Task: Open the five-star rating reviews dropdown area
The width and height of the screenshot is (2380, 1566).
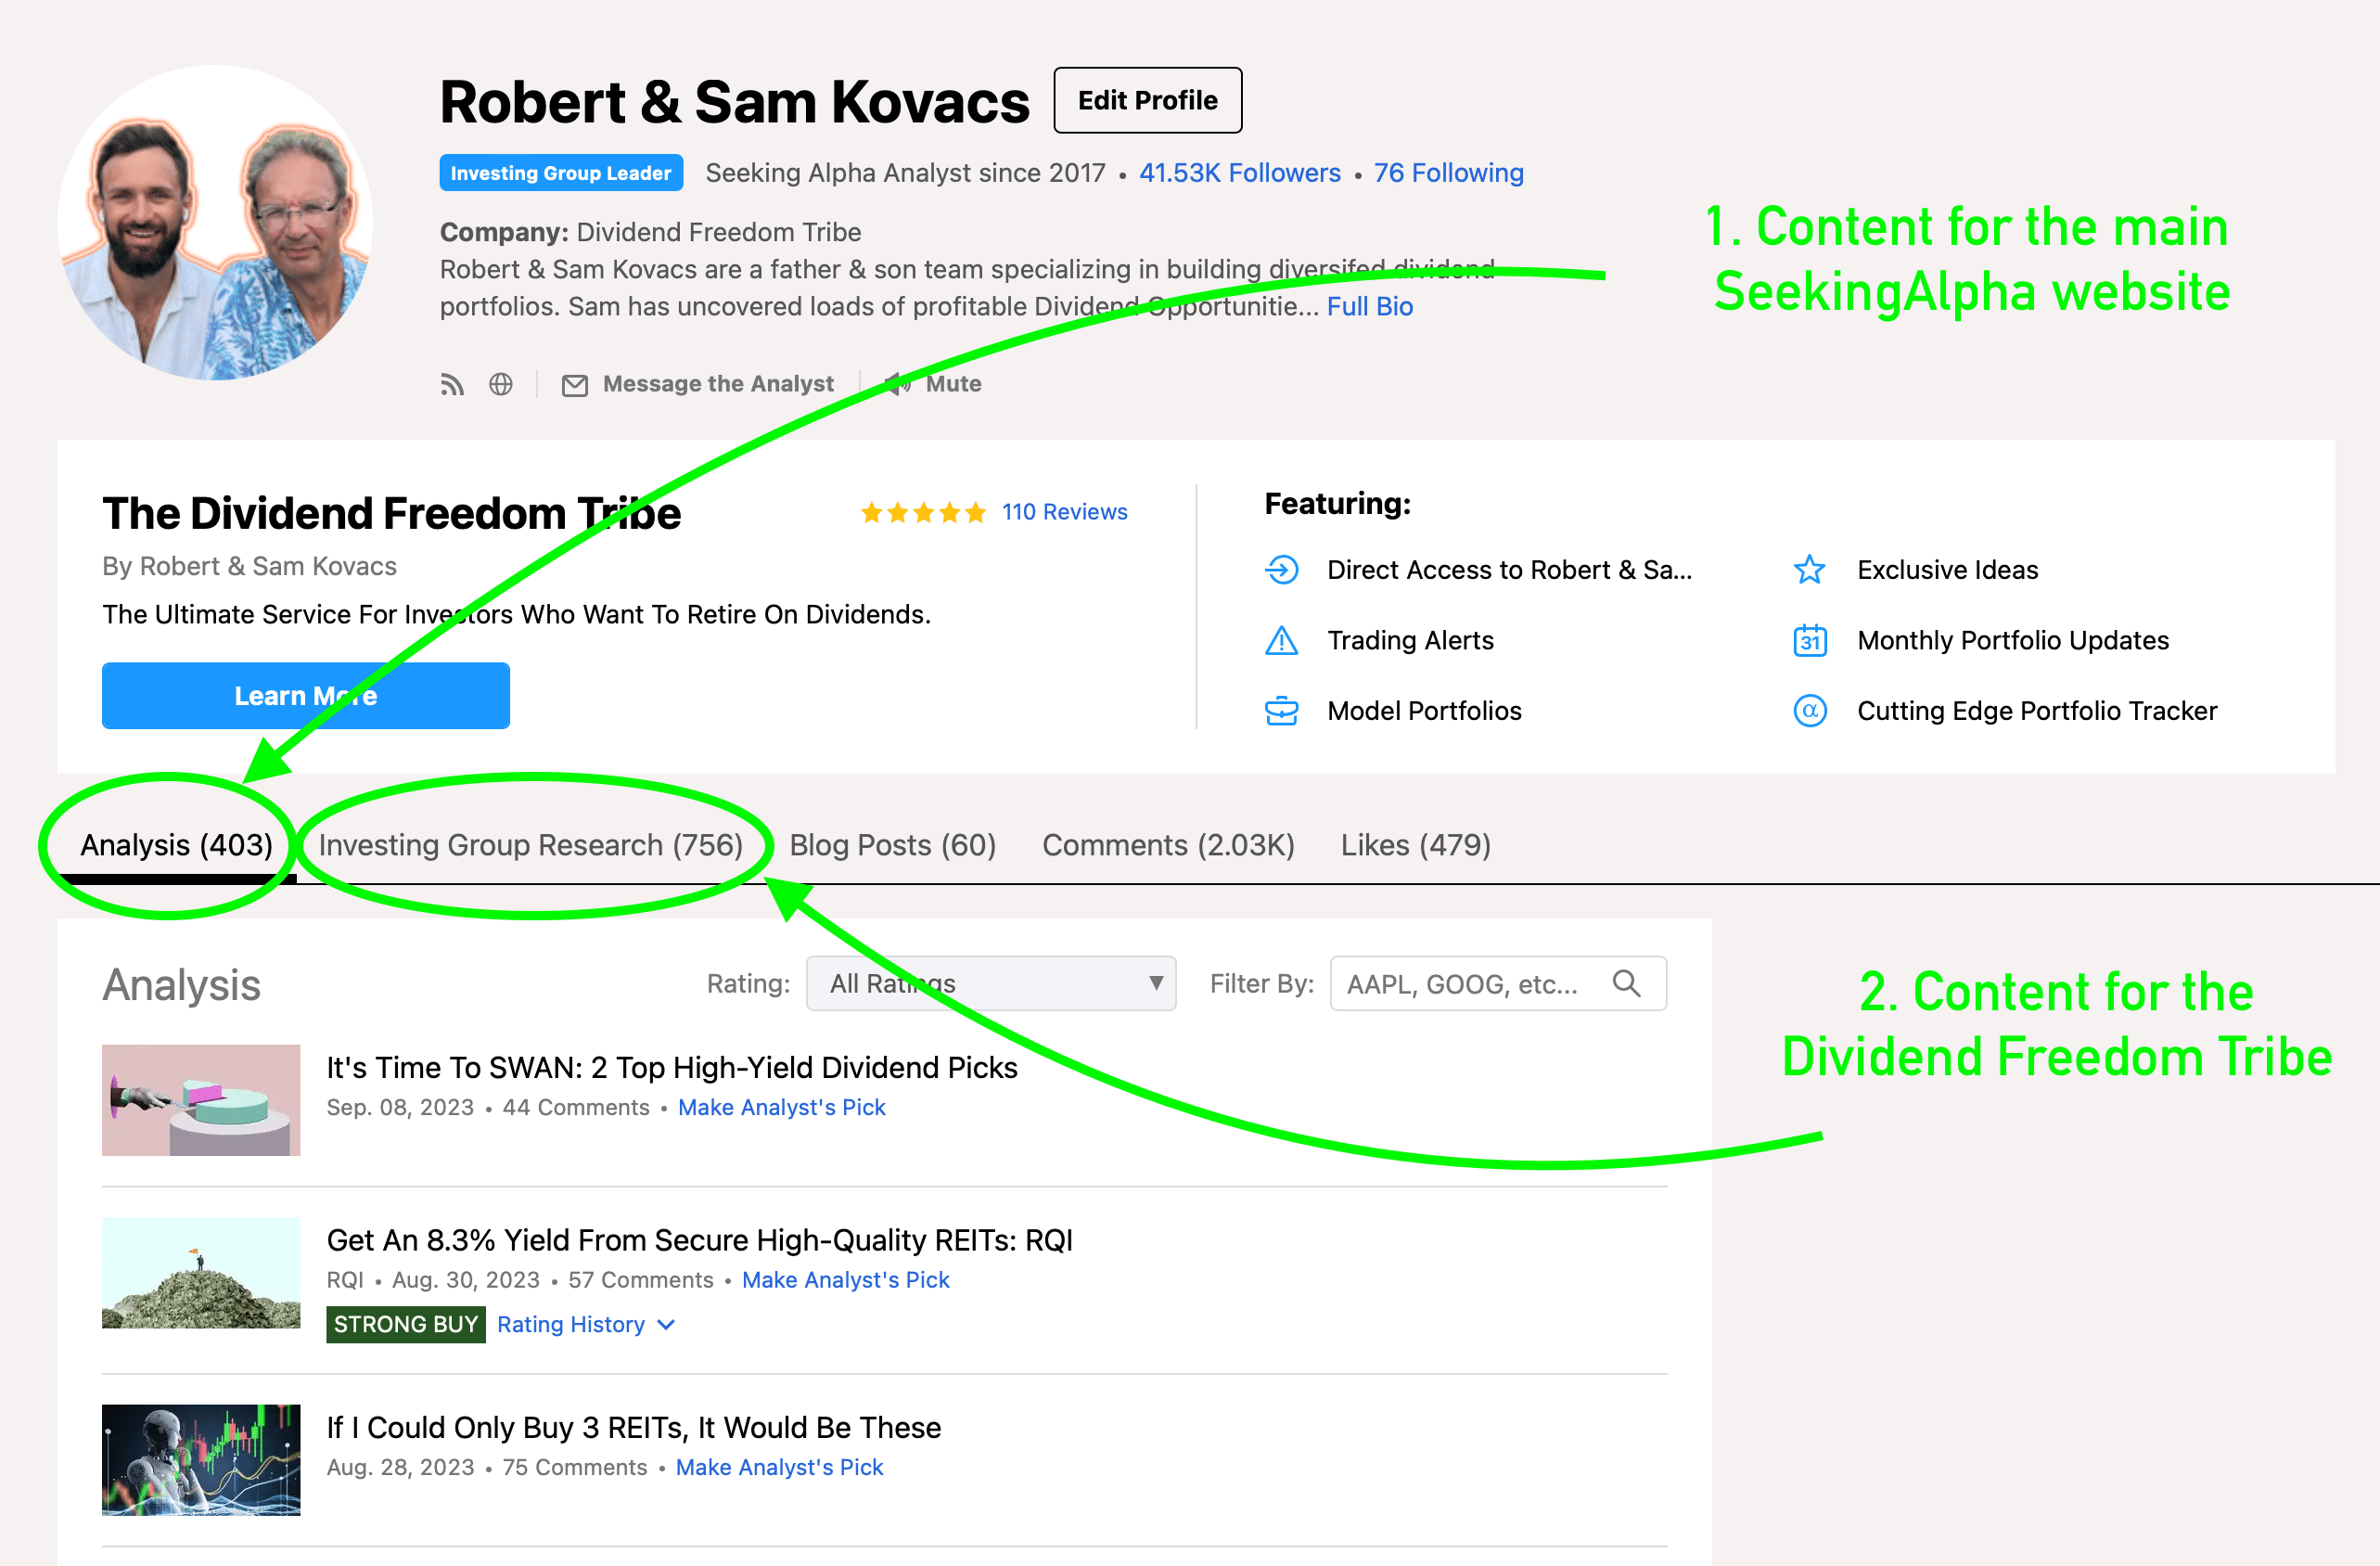Action: (x=922, y=512)
